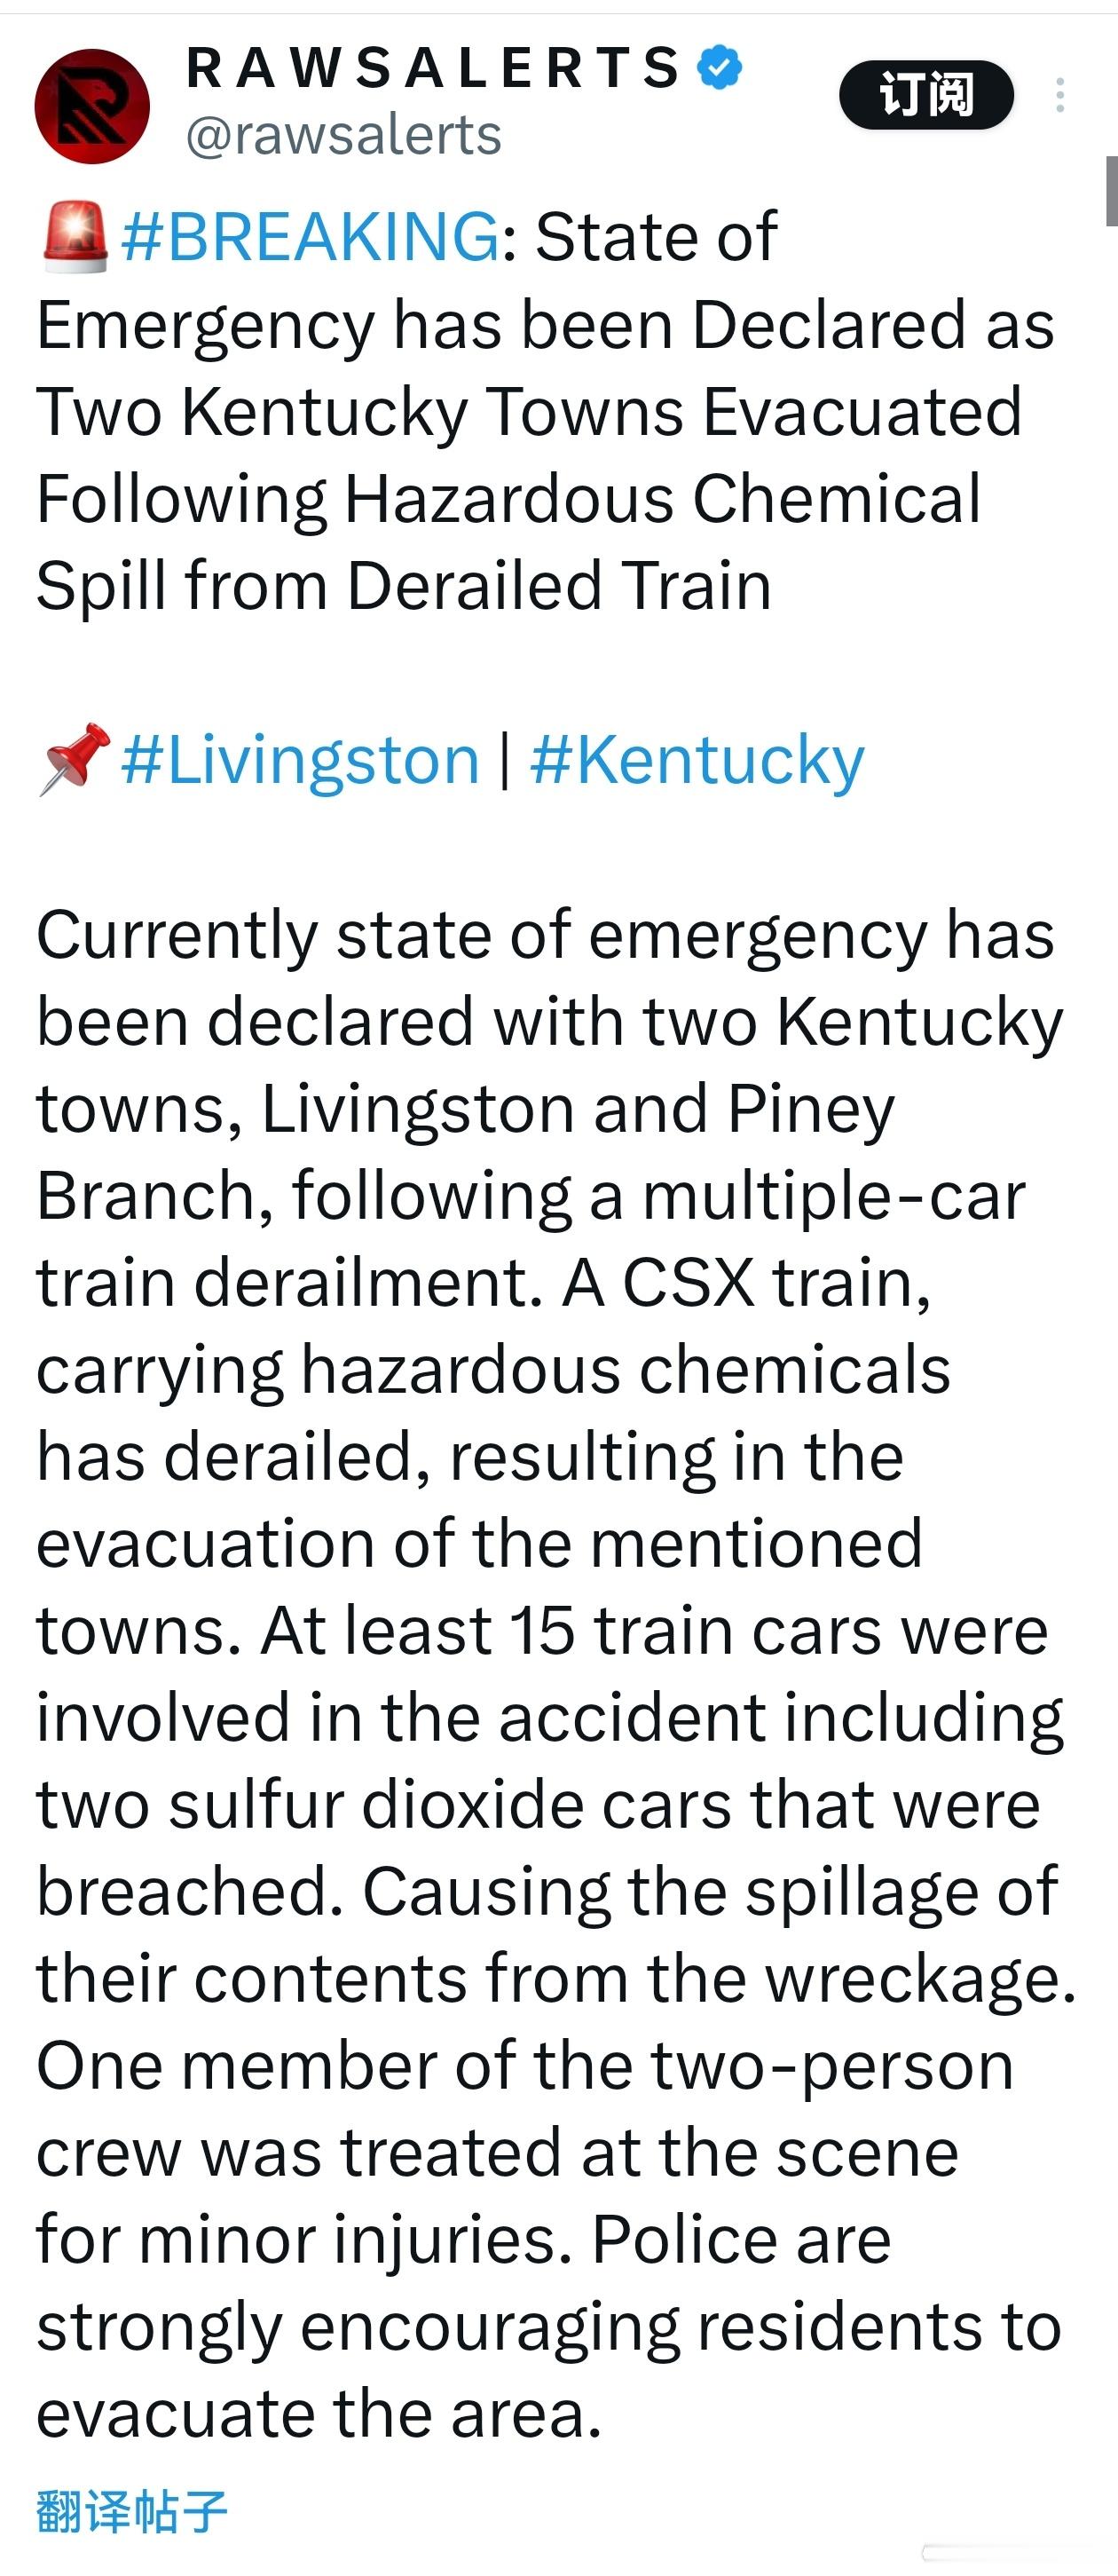Open the #Kentucky hashtag
Image resolution: width=1118 pixels, height=2576 pixels.
pos(697,760)
